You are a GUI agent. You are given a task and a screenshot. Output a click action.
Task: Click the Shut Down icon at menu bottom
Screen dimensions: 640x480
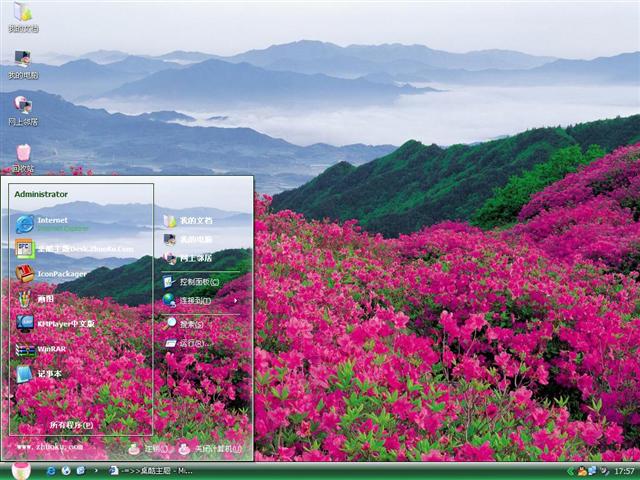pos(184,449)
